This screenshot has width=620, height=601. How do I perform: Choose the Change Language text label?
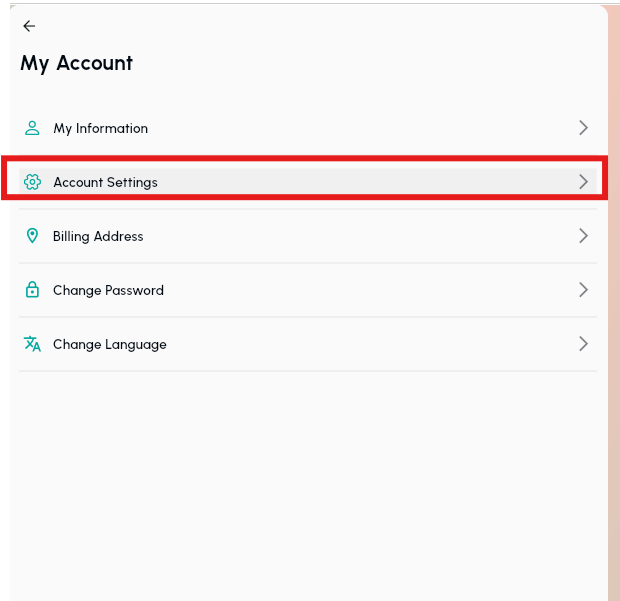110,344
